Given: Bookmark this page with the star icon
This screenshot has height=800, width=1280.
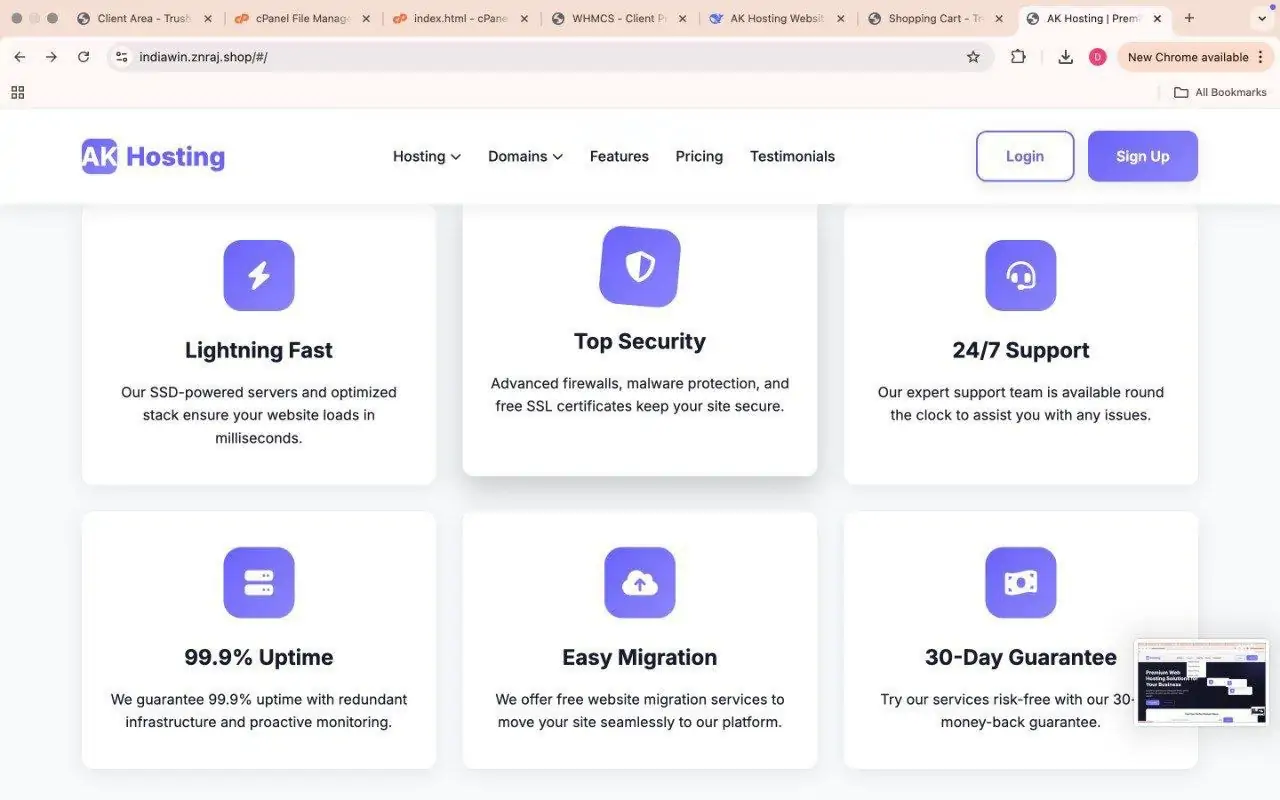Looking at the screenshot, I should (x=973, y=57).
